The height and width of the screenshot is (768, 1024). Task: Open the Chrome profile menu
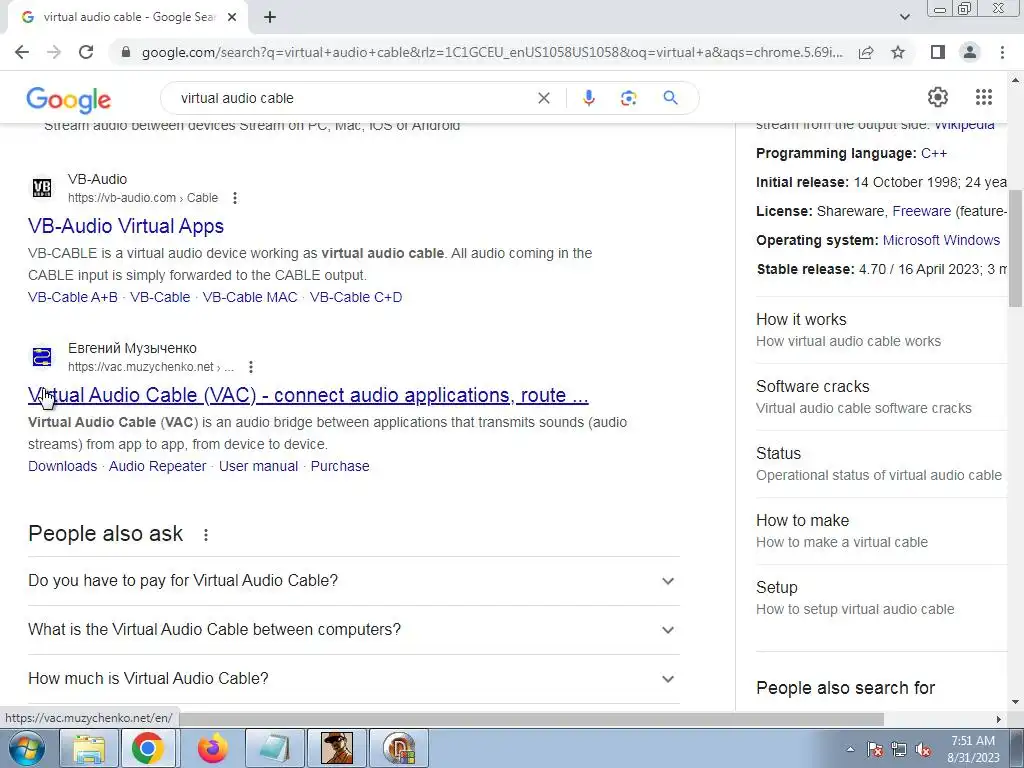tap(970, 52)
